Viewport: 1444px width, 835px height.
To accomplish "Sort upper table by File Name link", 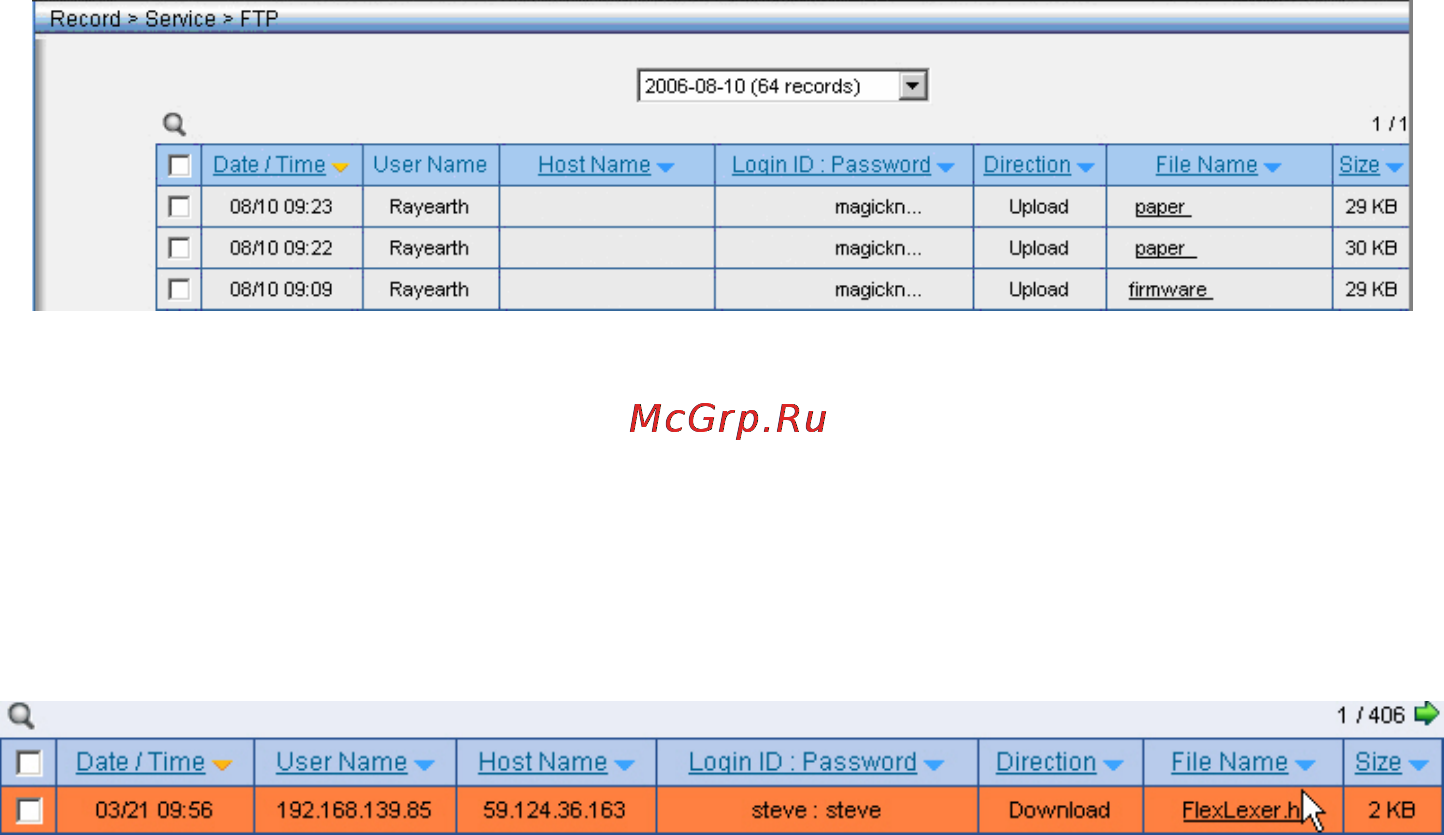I will [x=1206, y=165].
